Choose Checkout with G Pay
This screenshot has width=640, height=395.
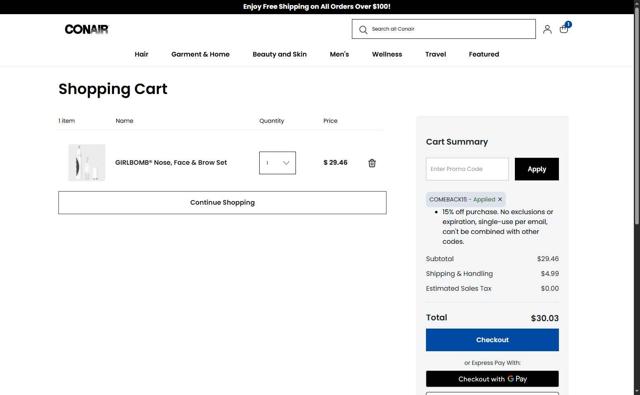point(492,379)
